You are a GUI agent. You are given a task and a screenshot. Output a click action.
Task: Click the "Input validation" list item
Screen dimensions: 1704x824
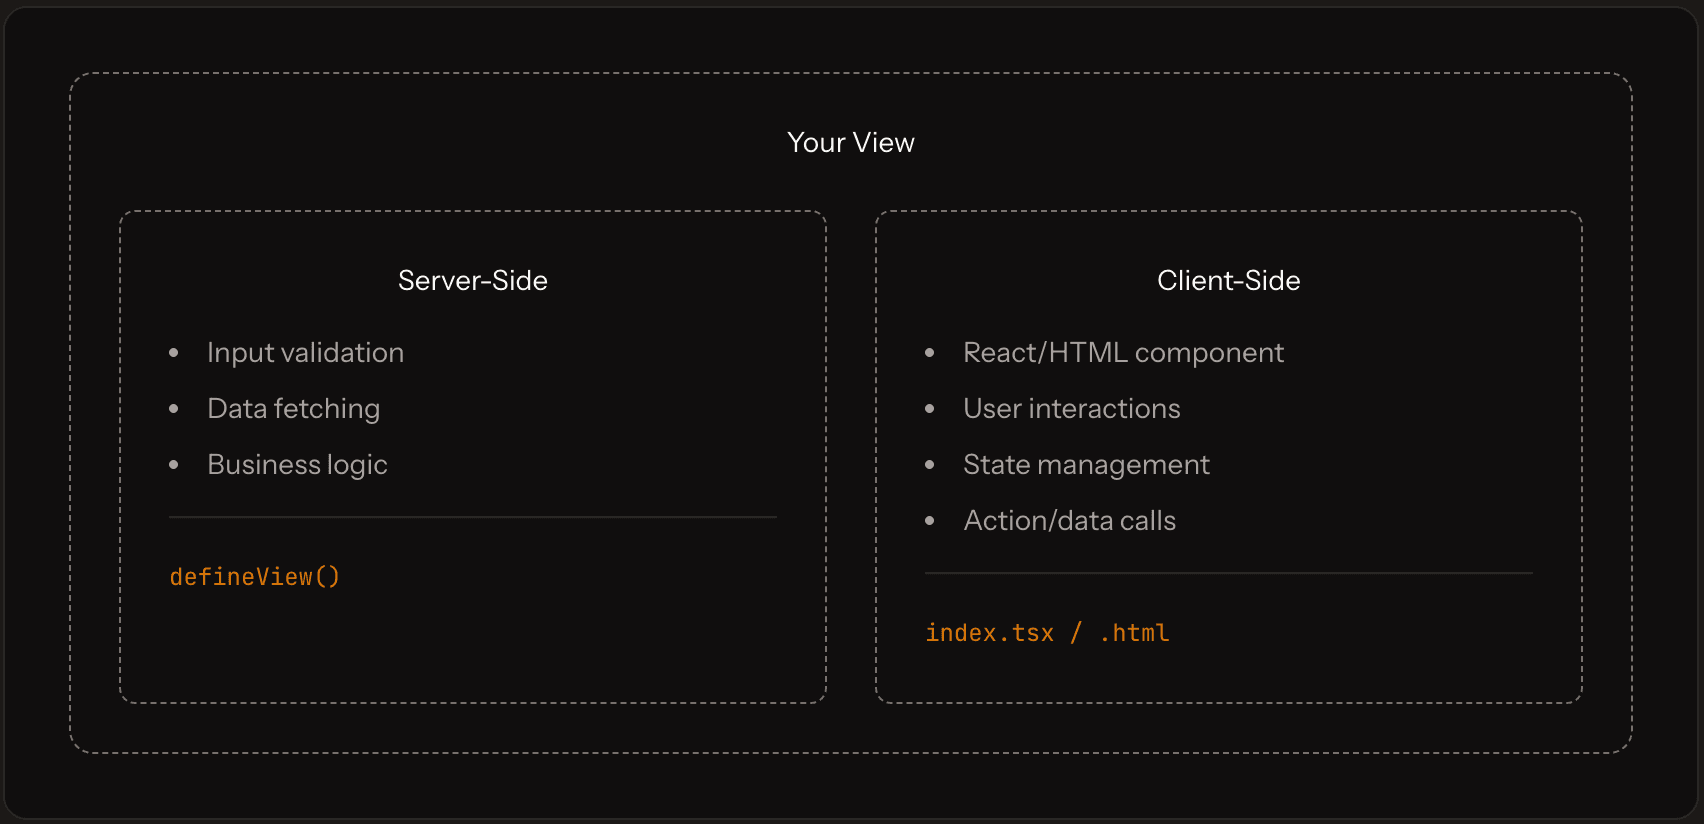pos(305,353)
